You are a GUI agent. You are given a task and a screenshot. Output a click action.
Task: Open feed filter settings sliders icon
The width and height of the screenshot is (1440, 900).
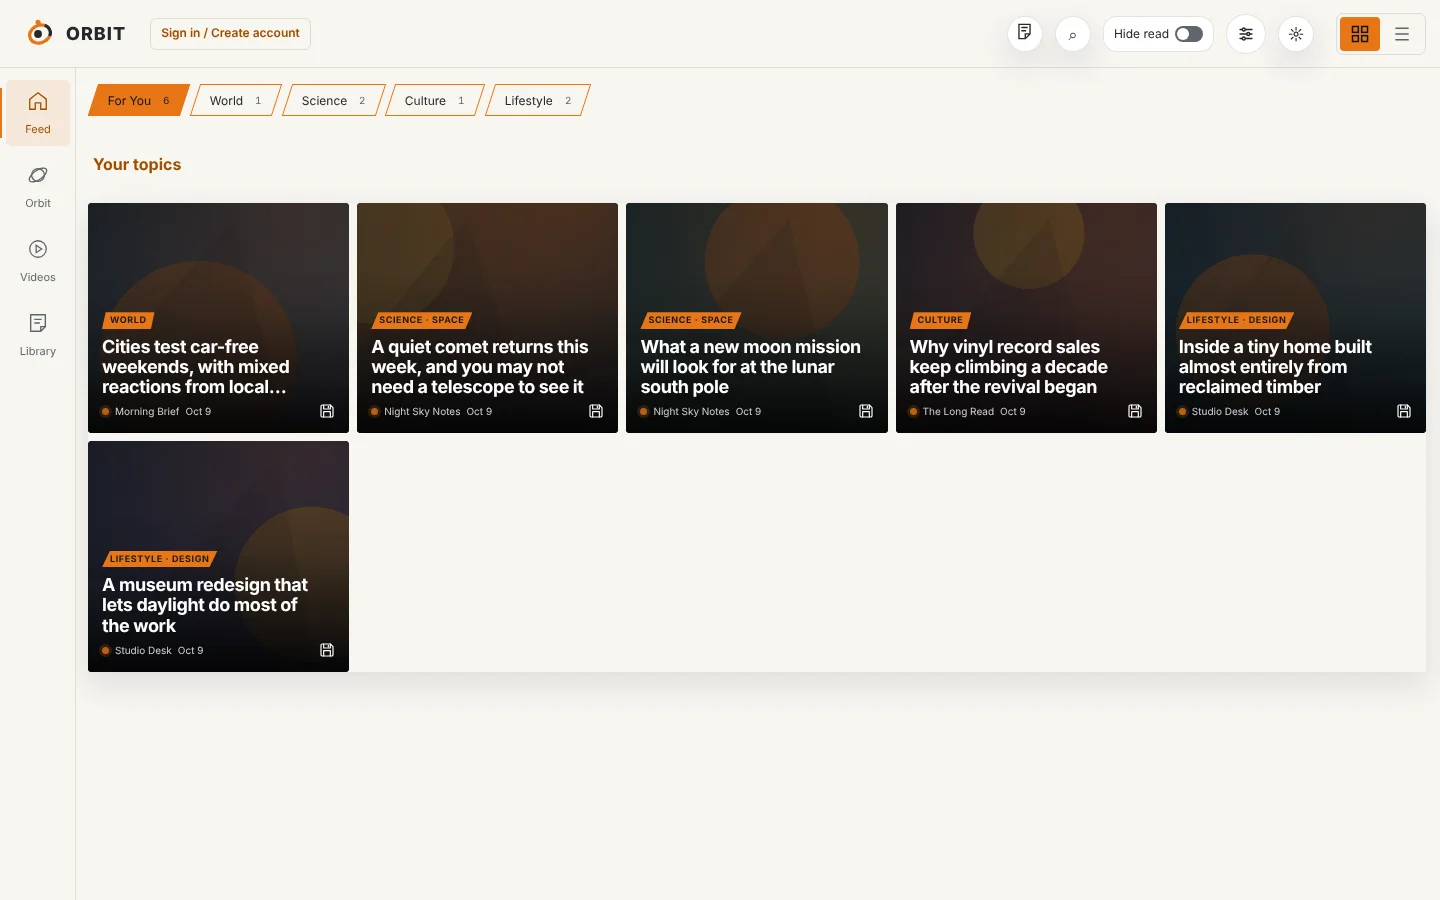1246,34
